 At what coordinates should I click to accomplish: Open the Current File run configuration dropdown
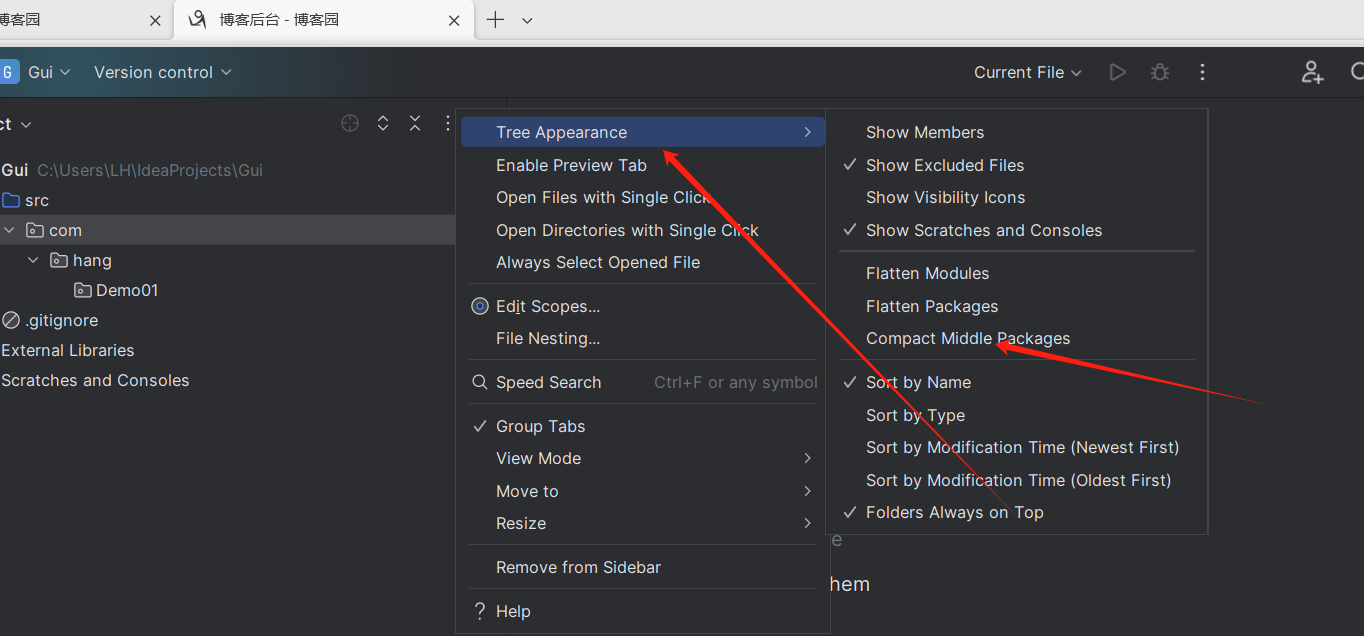[x=1028, y=72]
